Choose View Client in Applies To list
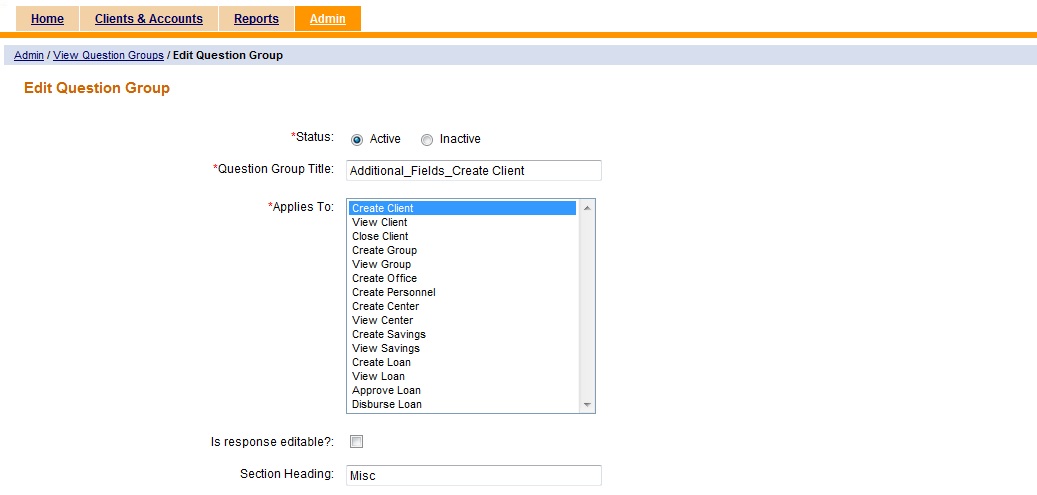This screenshot has width=1037, height=495. (380, 222)
